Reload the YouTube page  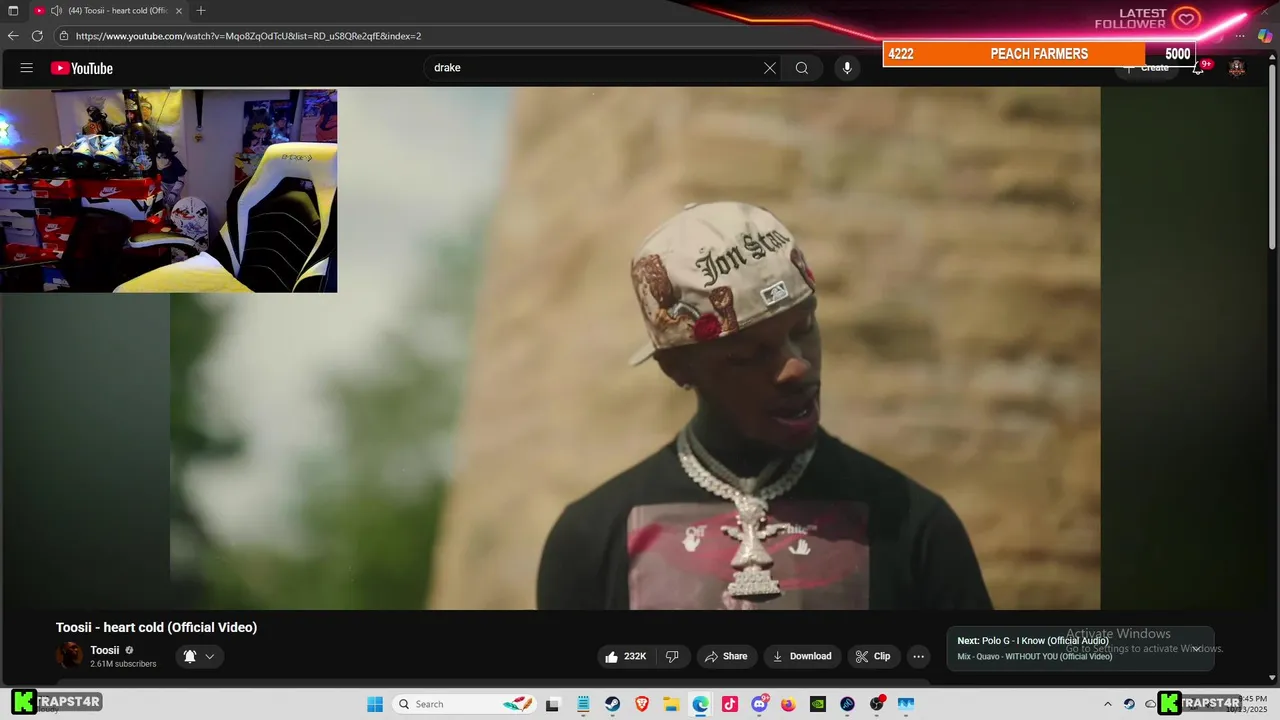click(x=37, y=36)
